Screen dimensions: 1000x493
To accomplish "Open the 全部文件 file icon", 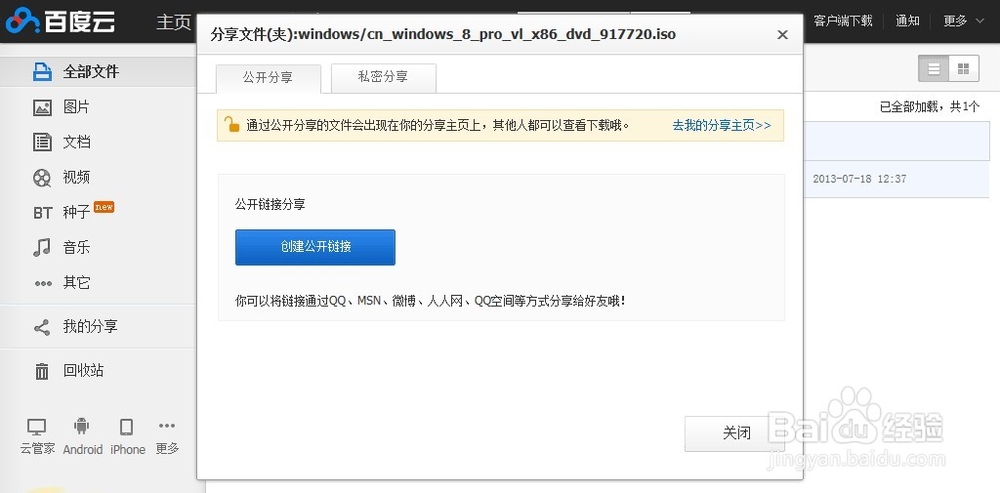I will (42, 71).
